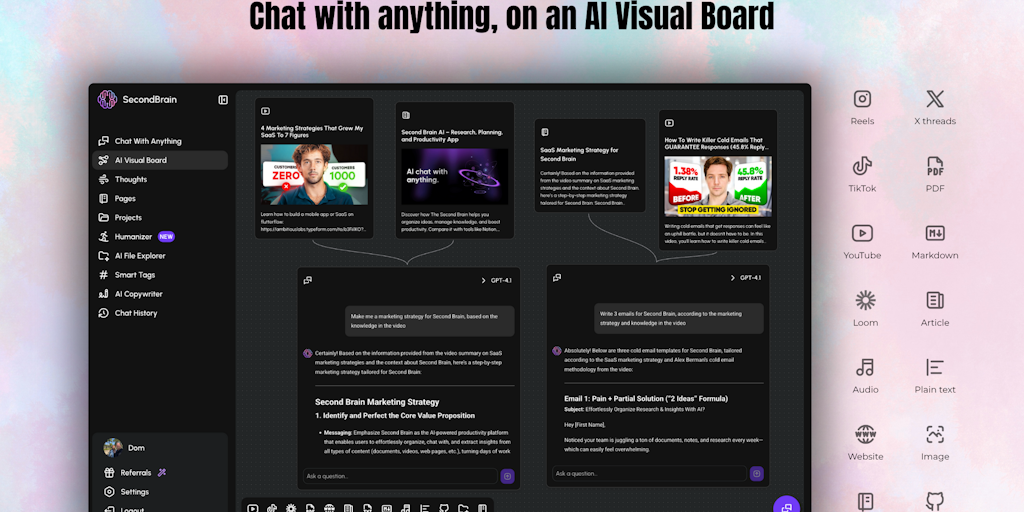Click the chat icon atop the marketing strategy chat window
Viewport: 1024px width, 512px height.
(x=308, y=280)
